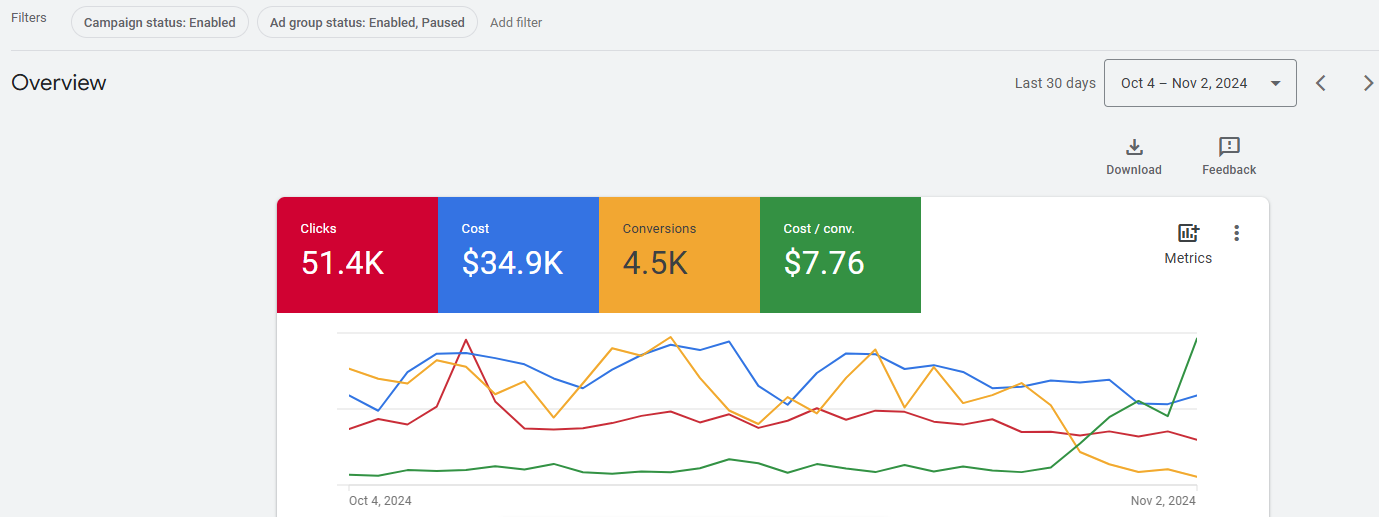Screen dimensions: 1379x517
Task: Click the Nov 2, 2024 axis label
Action: [x=1163, y=500]
